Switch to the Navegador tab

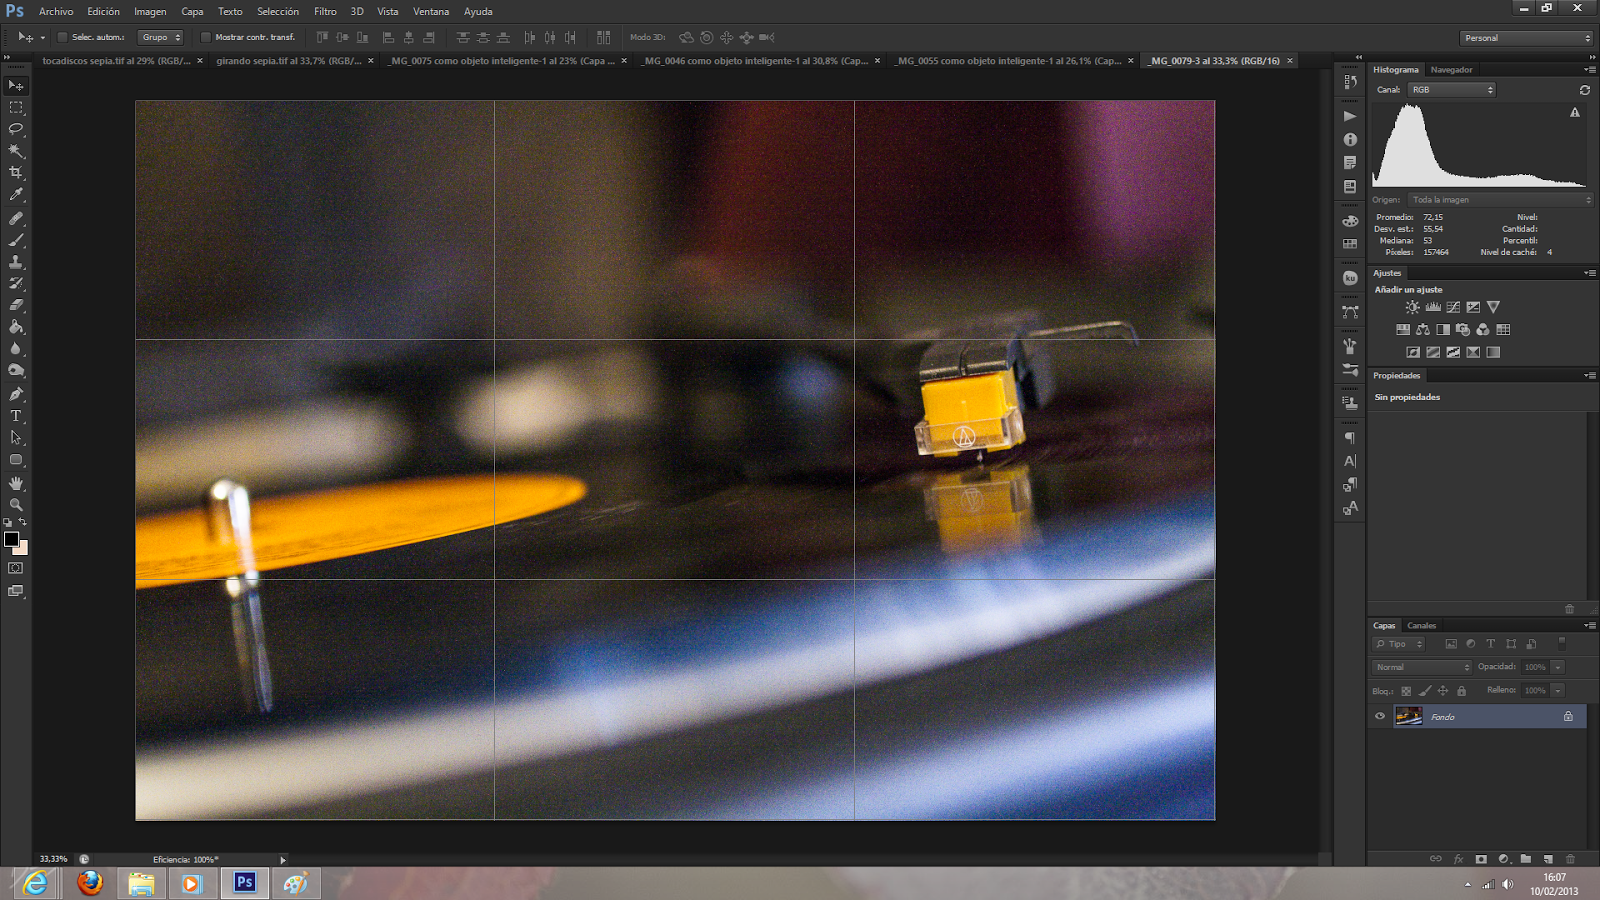(1451, 70)
